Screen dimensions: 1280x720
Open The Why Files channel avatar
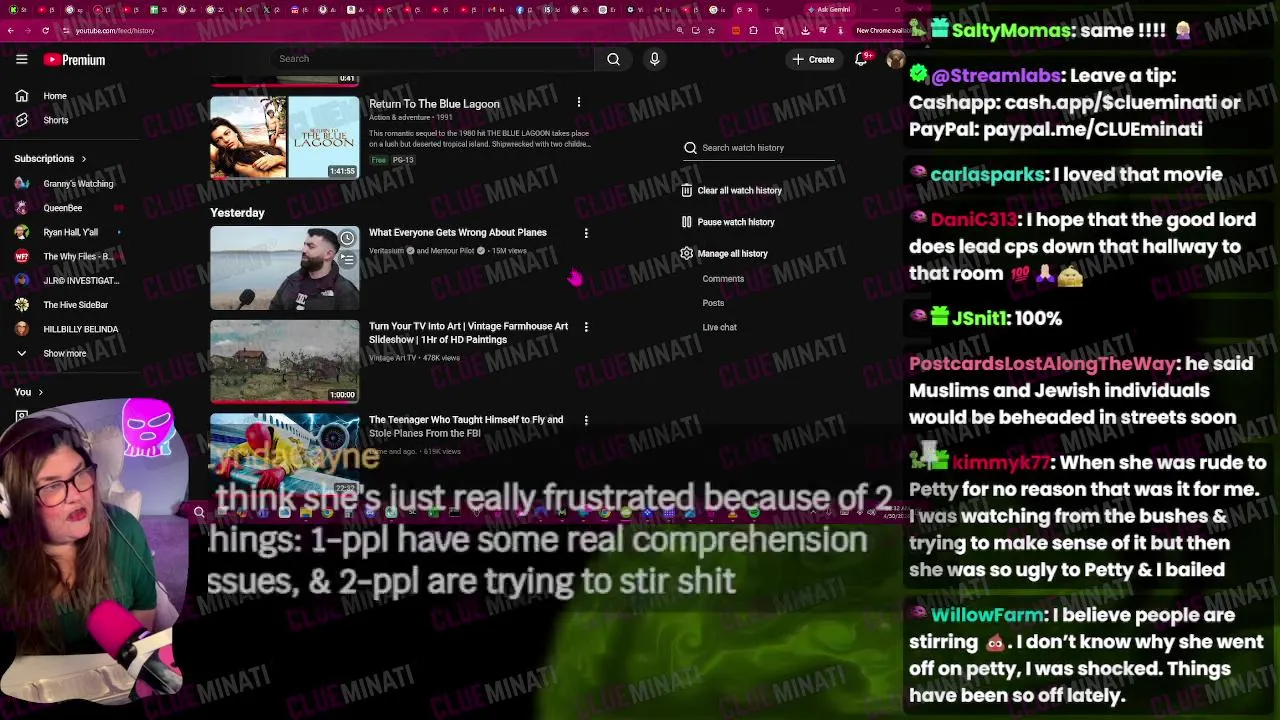tap(22, 256)
